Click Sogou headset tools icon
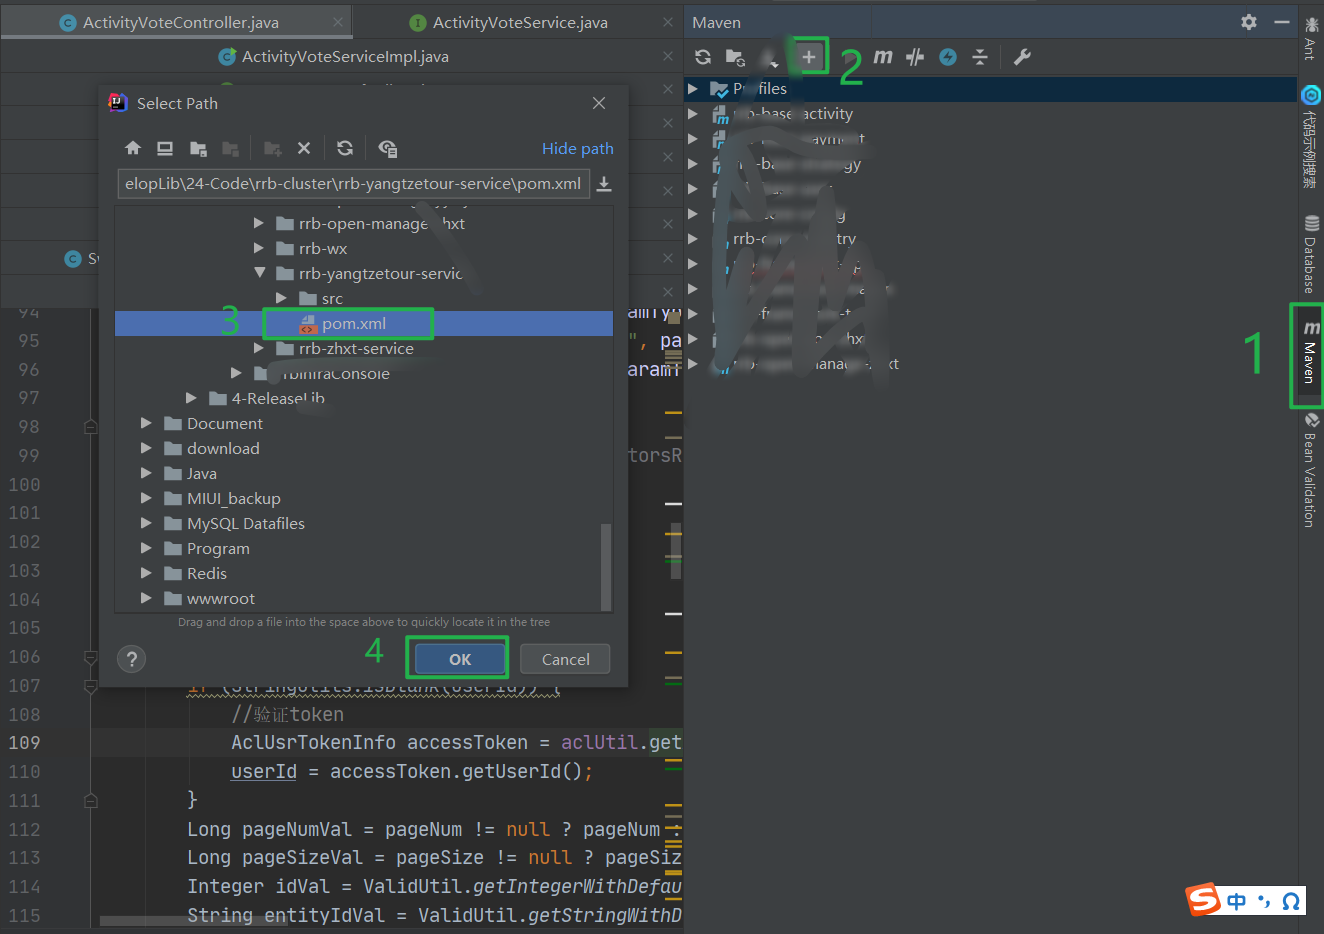This screenshot has height=934, width=1324. (x=1291, y=901)
